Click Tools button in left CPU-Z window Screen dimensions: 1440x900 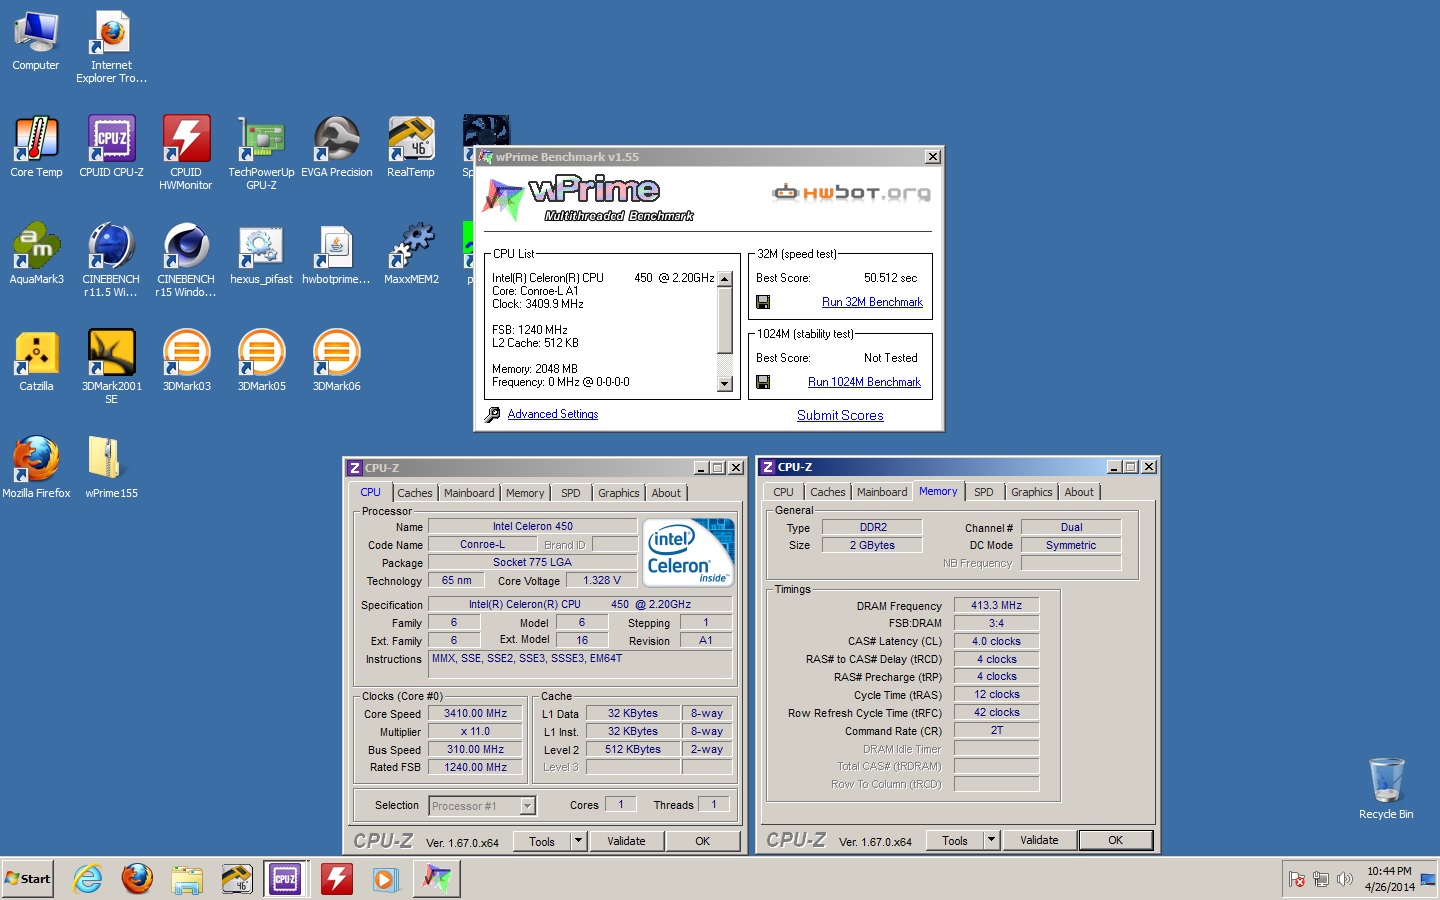pyautogui.click(x=542, y=841)
